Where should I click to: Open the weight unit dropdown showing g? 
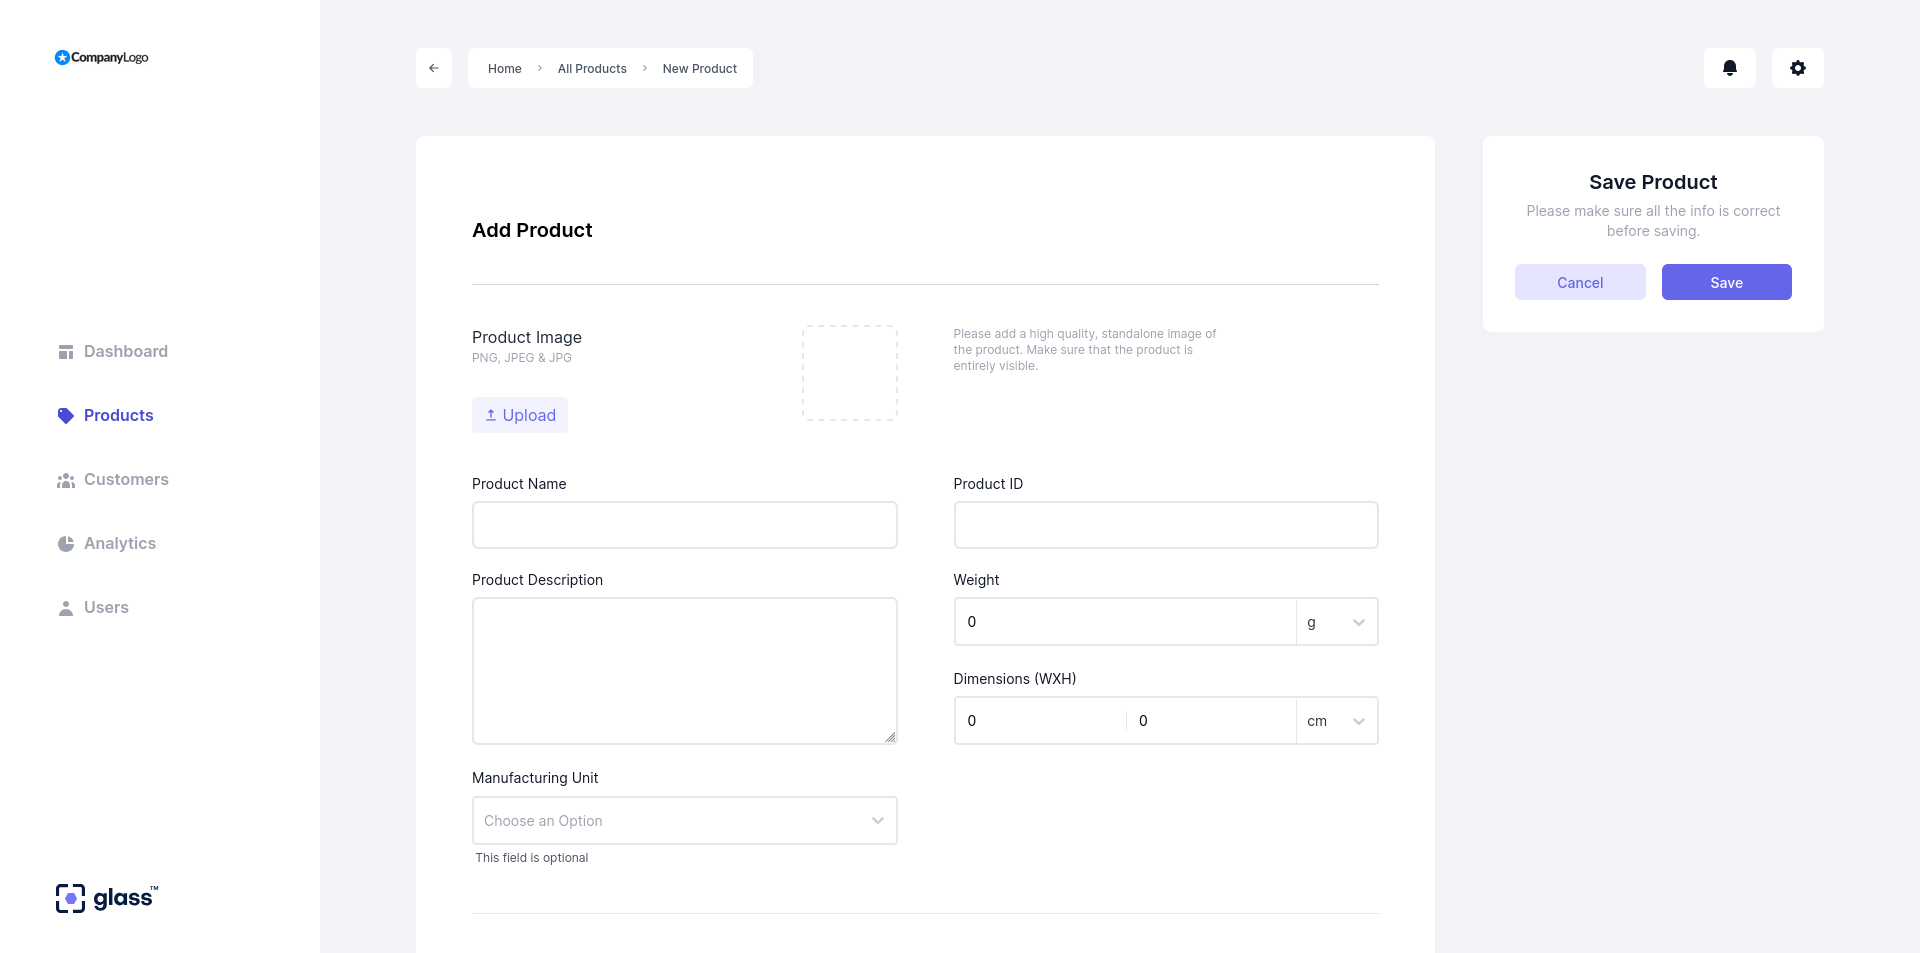(x=1337, y=621)
